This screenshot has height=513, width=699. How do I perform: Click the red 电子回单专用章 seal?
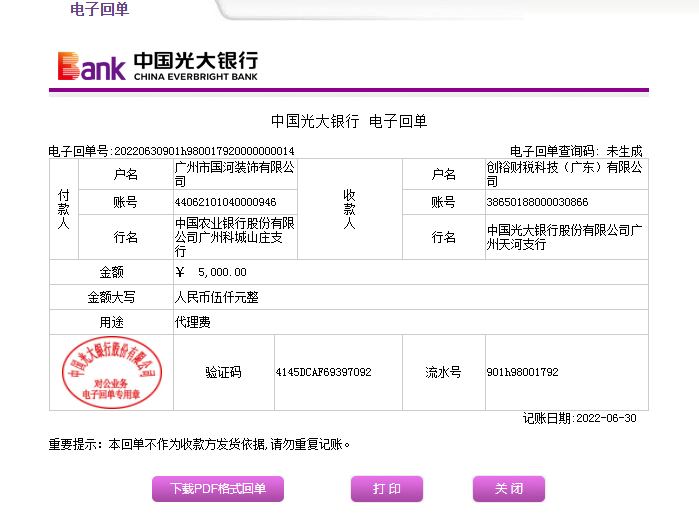(111, 372)
